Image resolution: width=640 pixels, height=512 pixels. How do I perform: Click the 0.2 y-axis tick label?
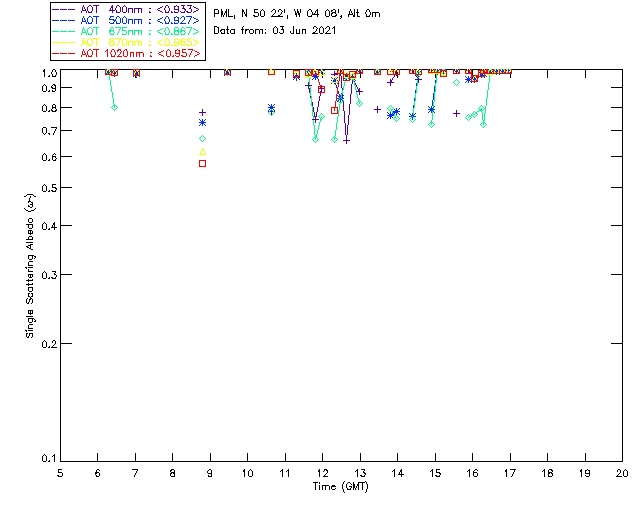tap(49, 344)
